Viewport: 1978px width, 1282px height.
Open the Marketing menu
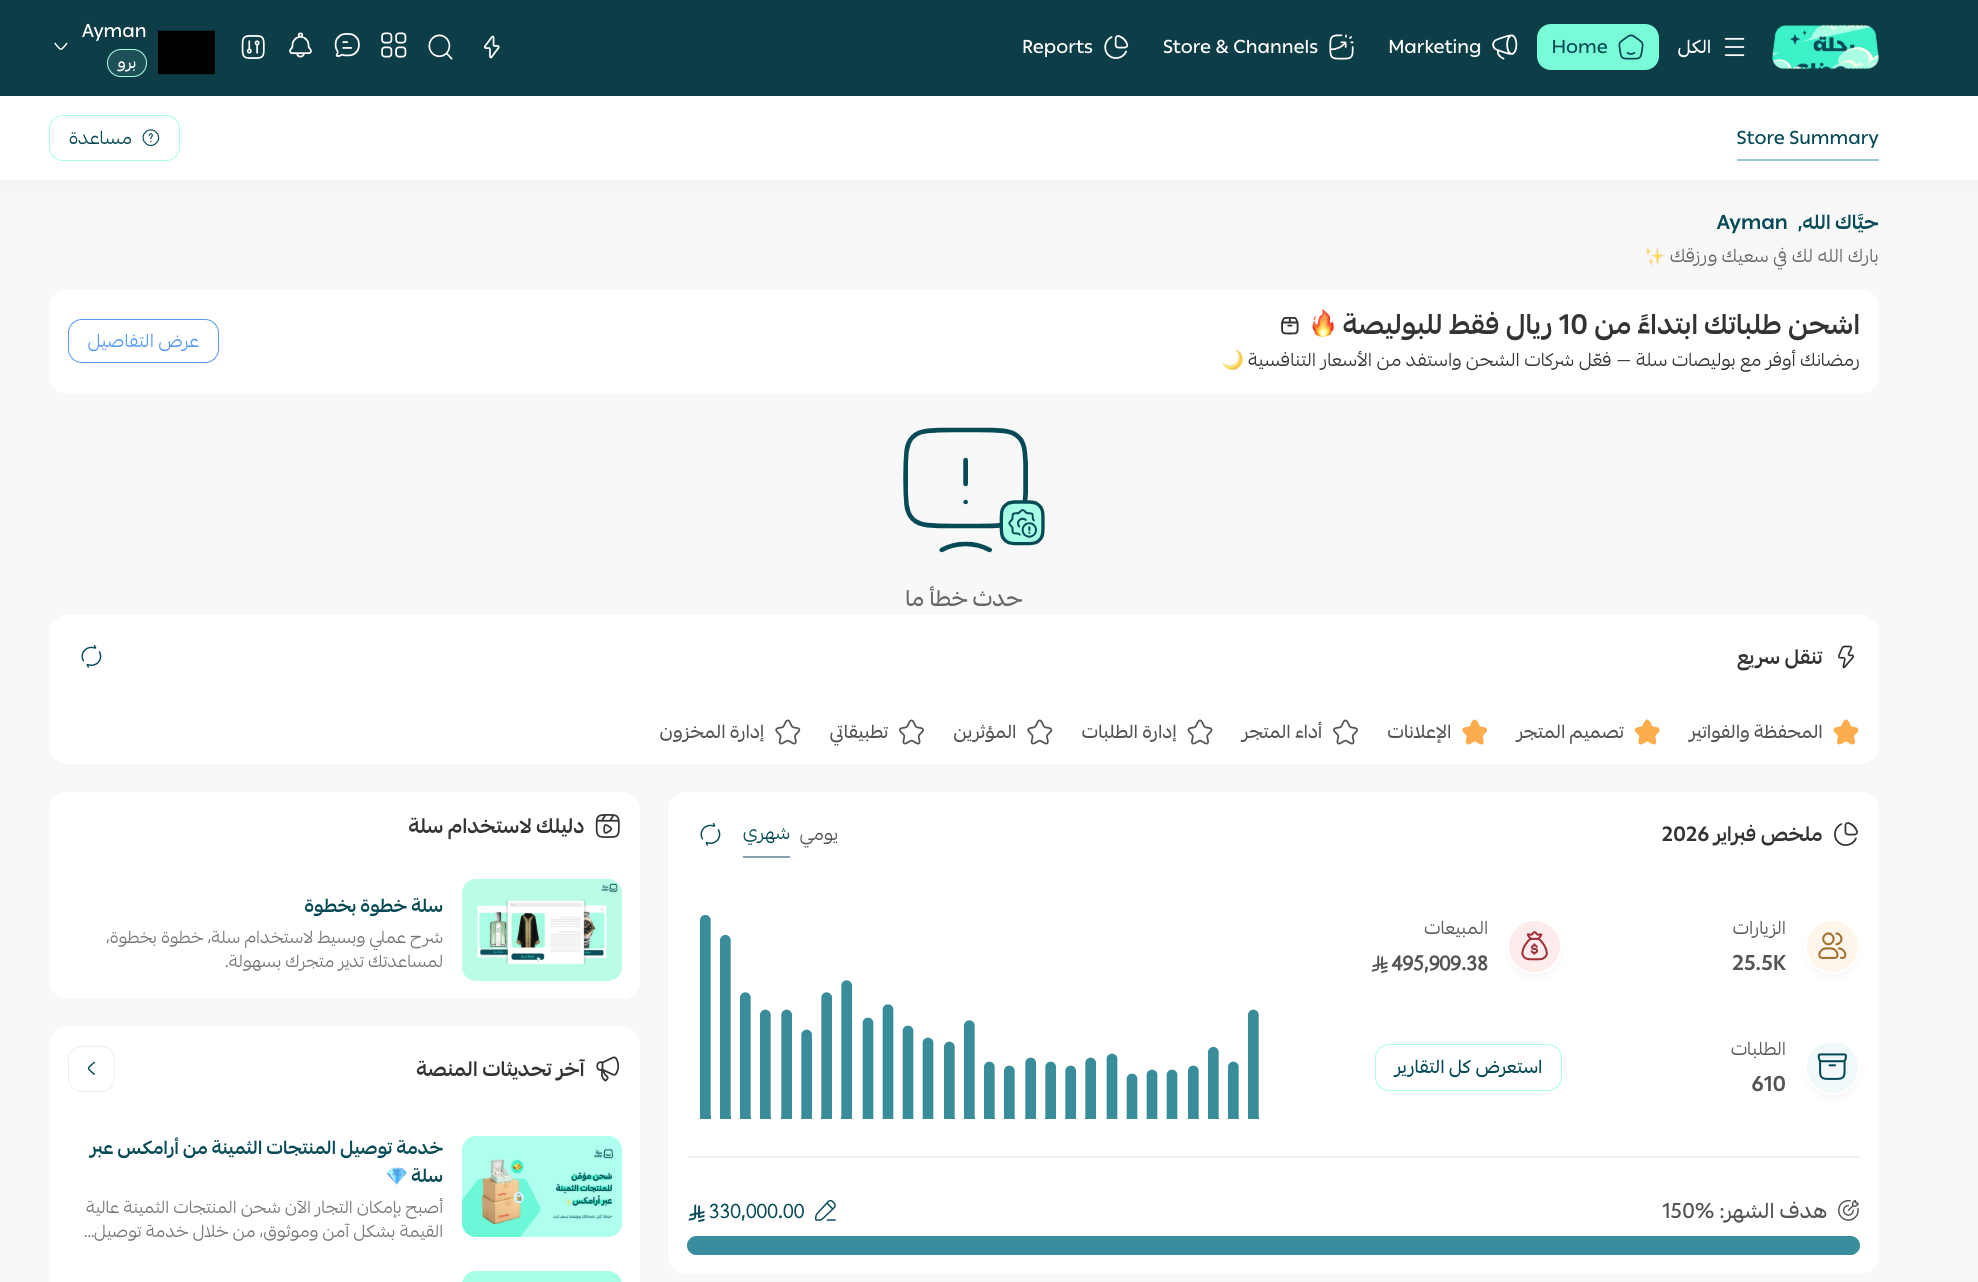(1452, 47)
